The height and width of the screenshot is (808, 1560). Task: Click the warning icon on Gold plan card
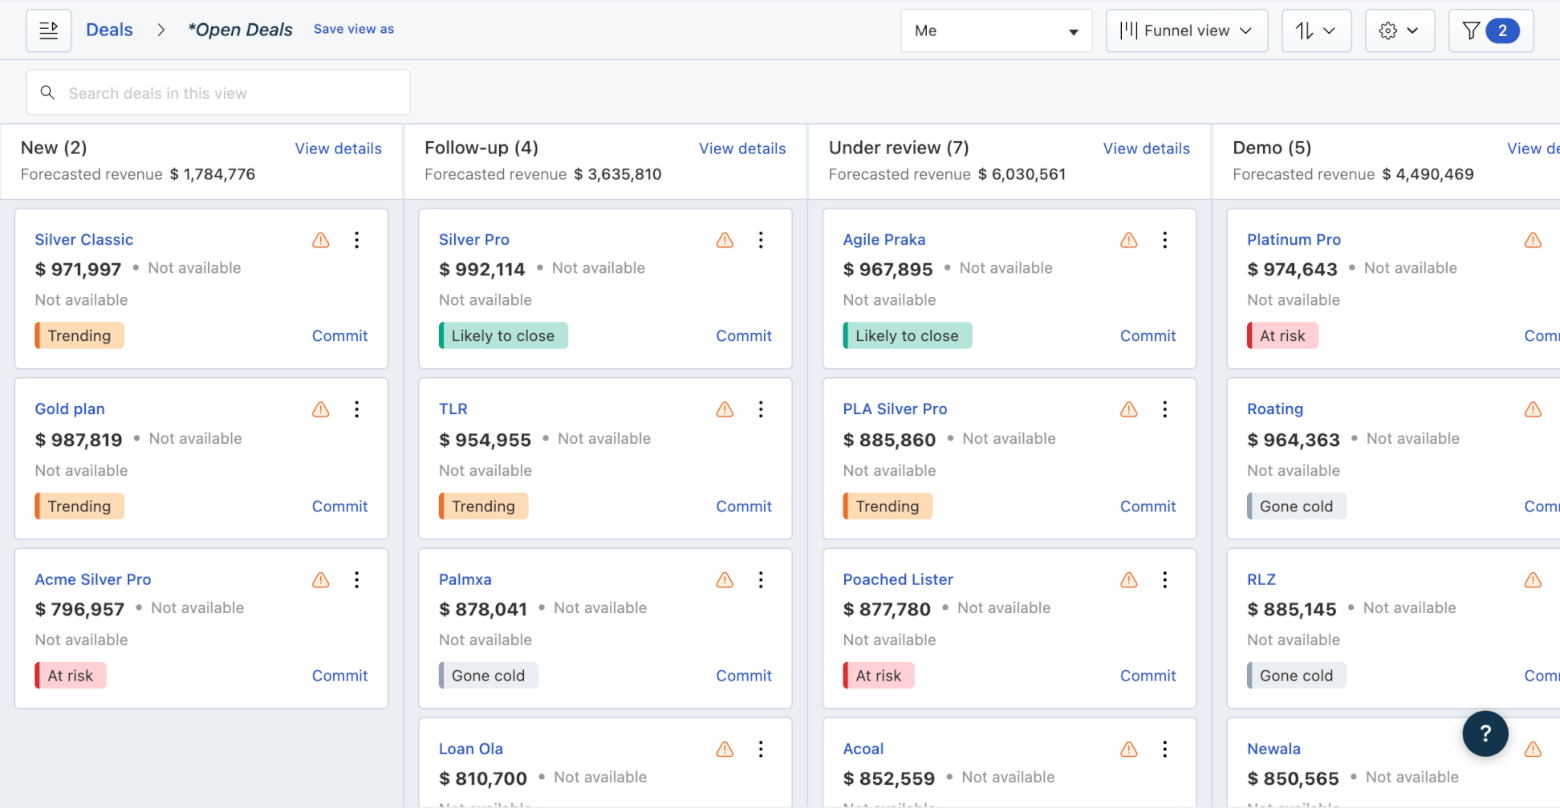click(x=321, y=409)
